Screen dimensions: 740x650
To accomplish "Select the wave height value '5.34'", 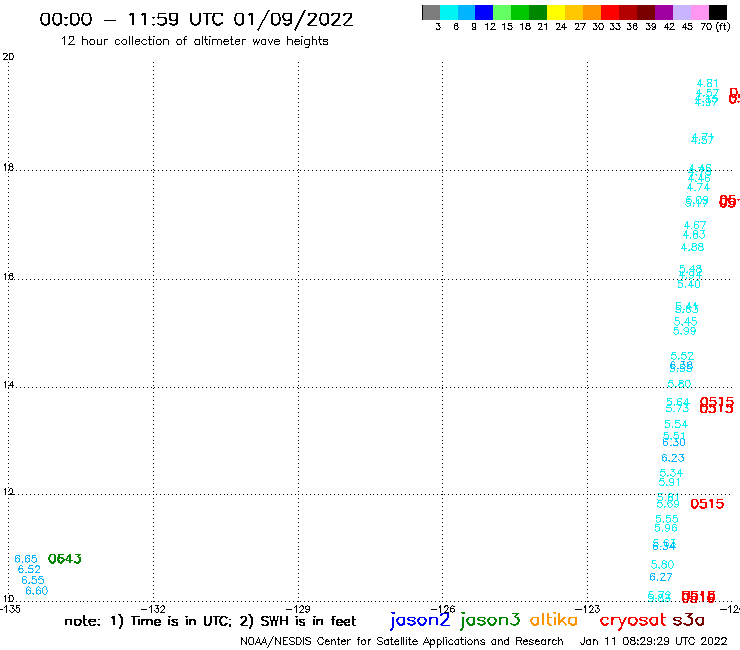I will tap(671, 473).
